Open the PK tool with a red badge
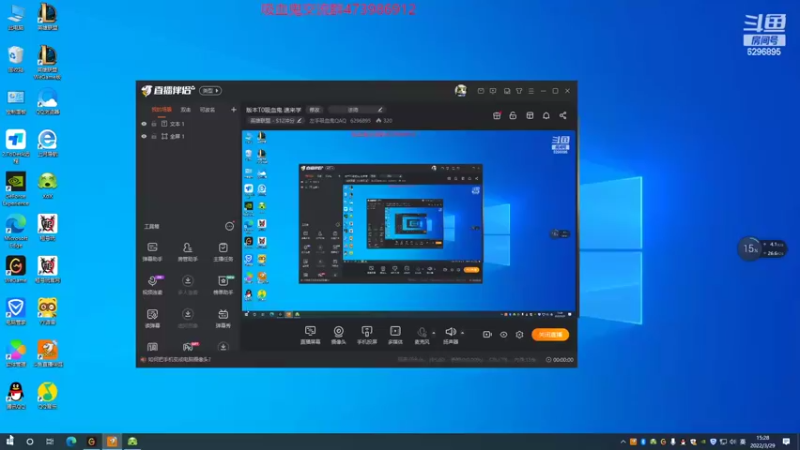 click(189, 347)
